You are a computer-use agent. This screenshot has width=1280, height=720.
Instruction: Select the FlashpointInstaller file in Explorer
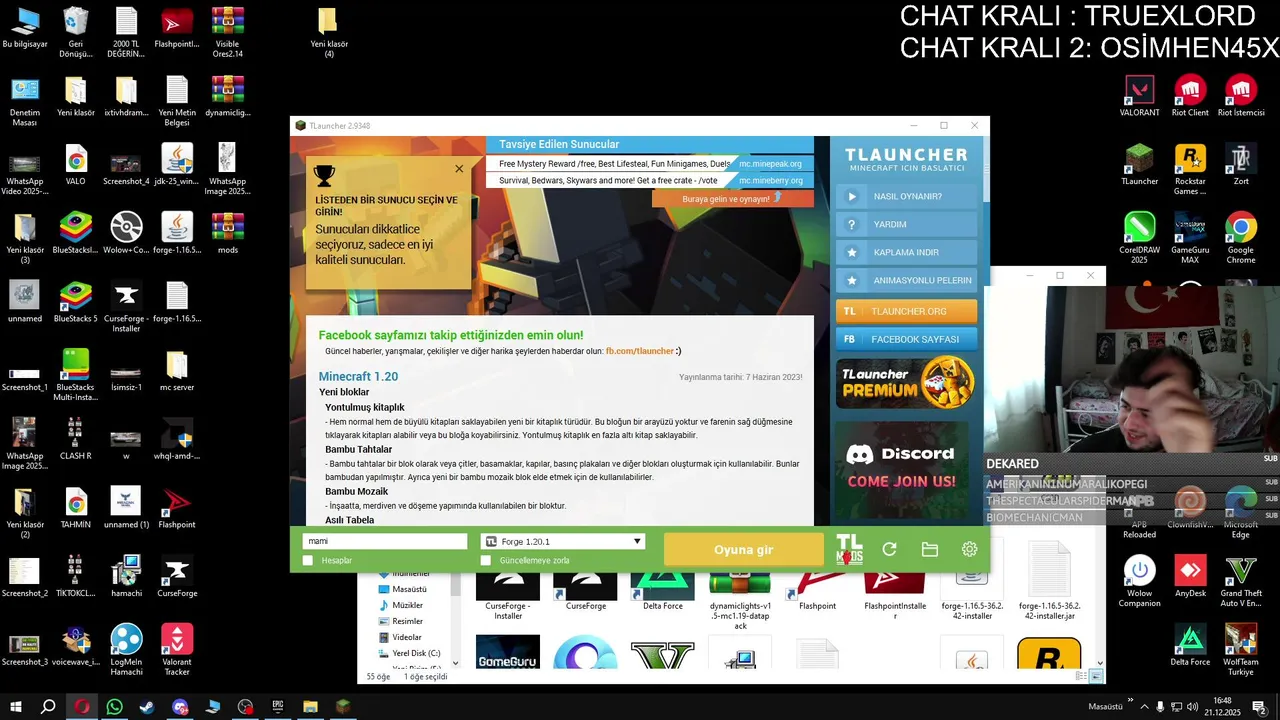pyautogui.click(x=895, y=594)
